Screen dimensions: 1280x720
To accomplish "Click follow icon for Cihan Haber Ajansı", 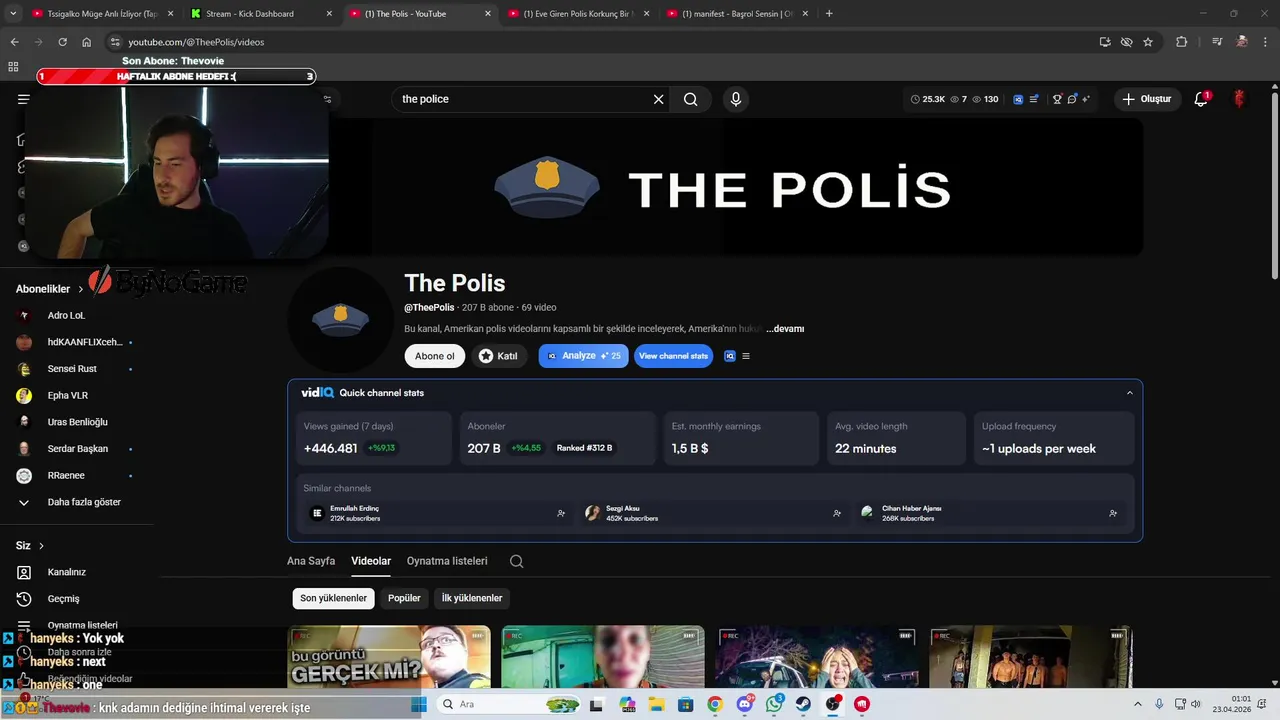I will coord(1113,513).
